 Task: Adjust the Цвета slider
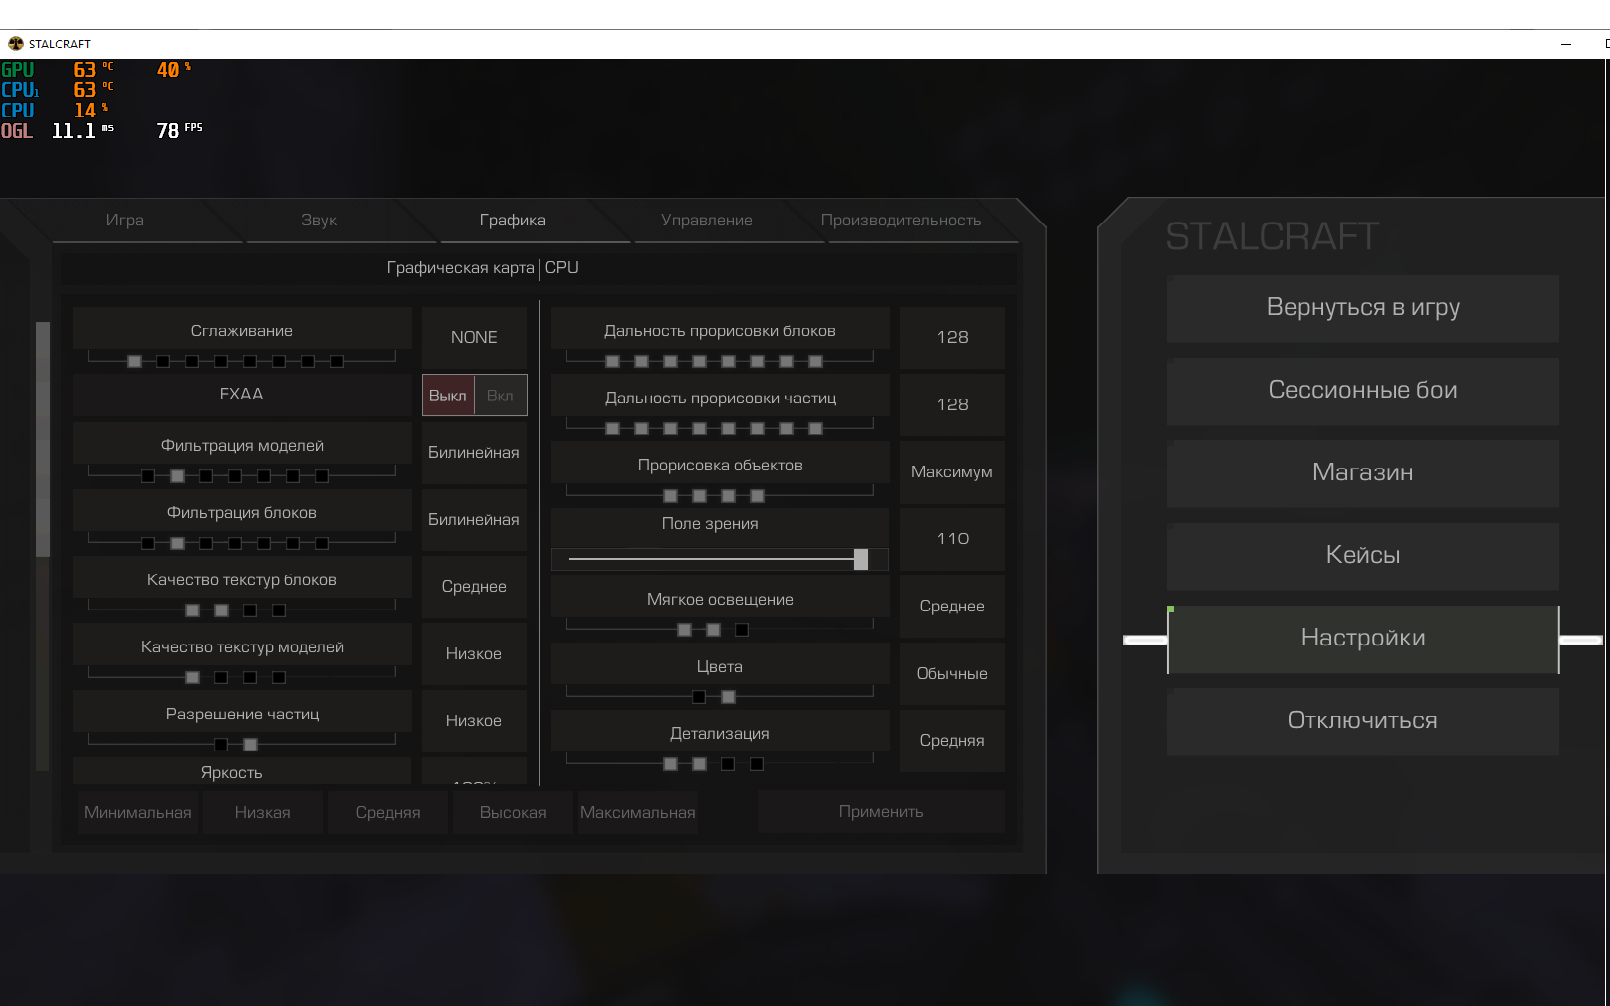point(720,696)
